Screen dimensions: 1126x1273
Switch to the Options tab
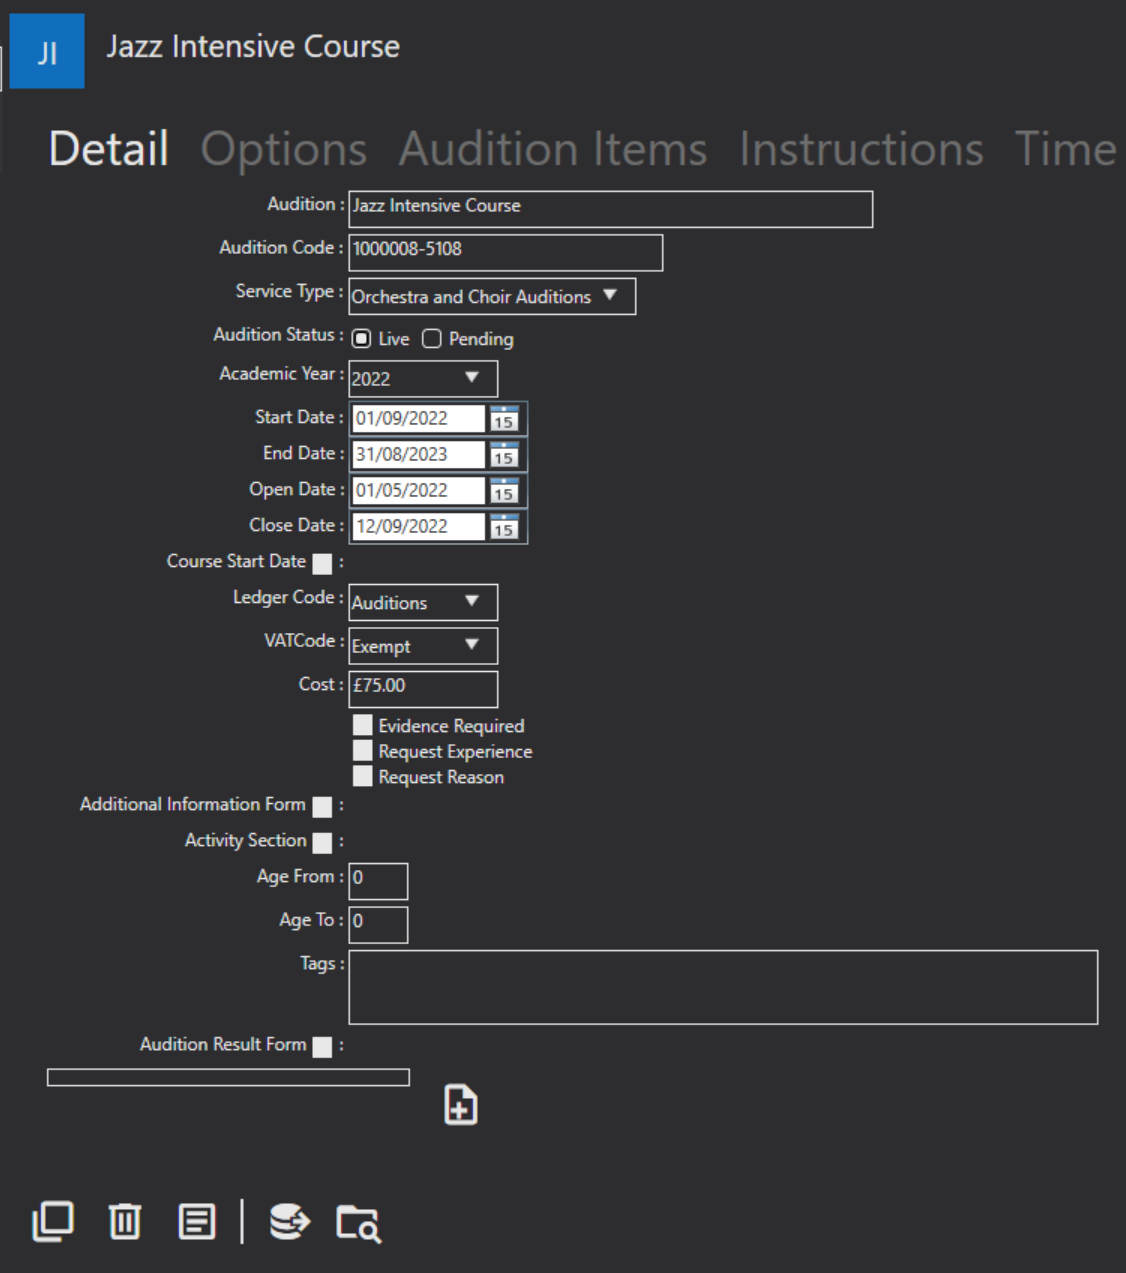[283, 150]
